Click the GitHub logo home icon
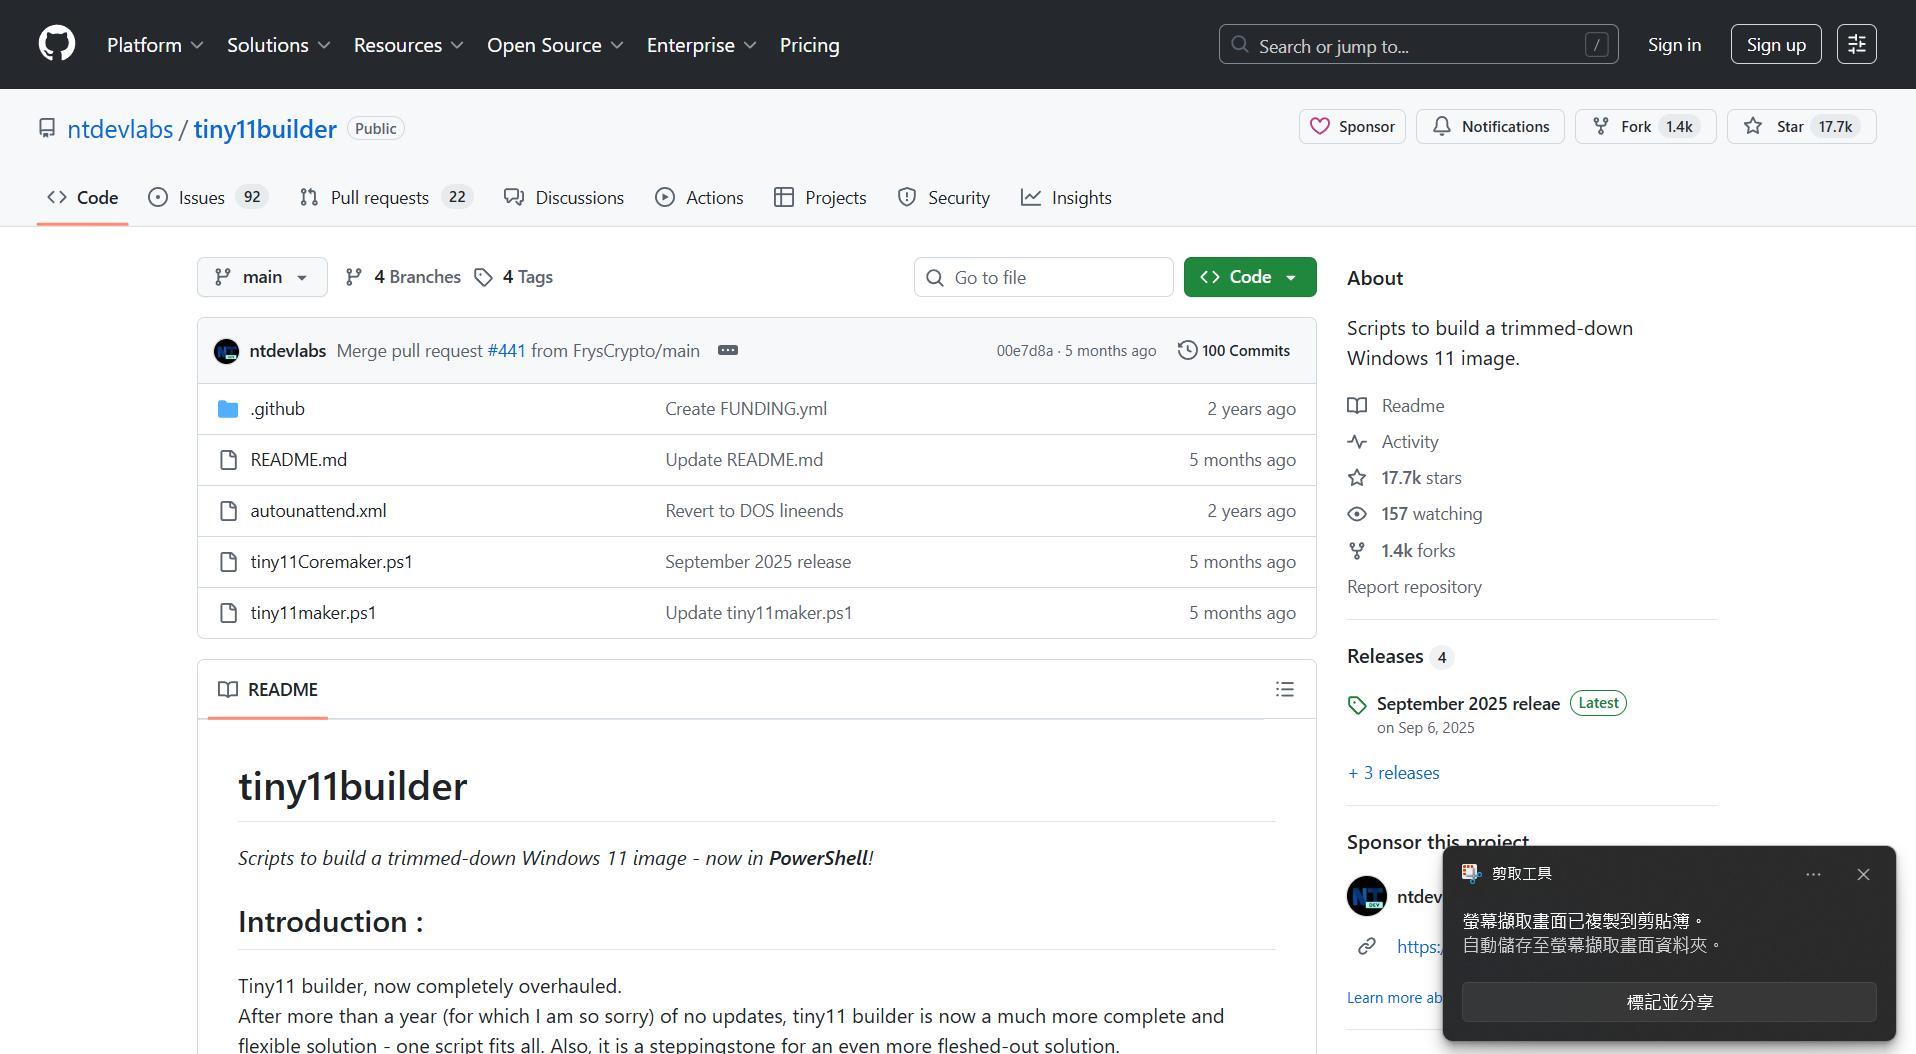 57,45
